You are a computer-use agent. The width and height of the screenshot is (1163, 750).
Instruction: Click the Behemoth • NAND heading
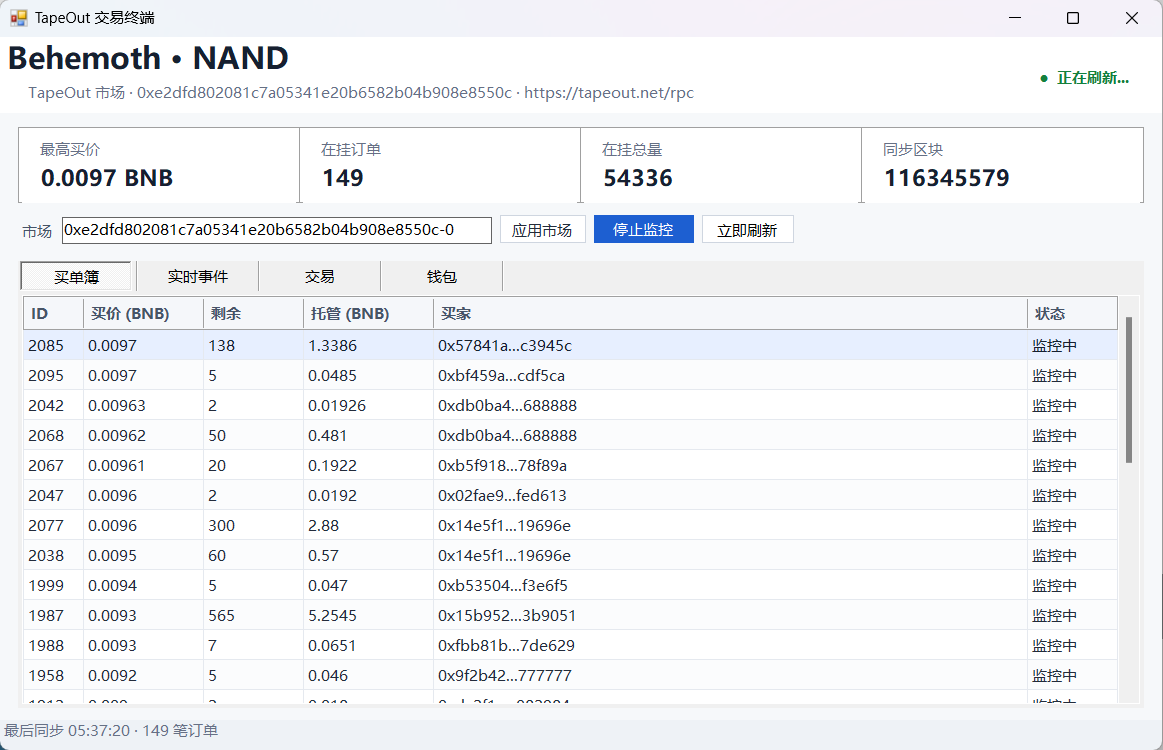point(148,58)
